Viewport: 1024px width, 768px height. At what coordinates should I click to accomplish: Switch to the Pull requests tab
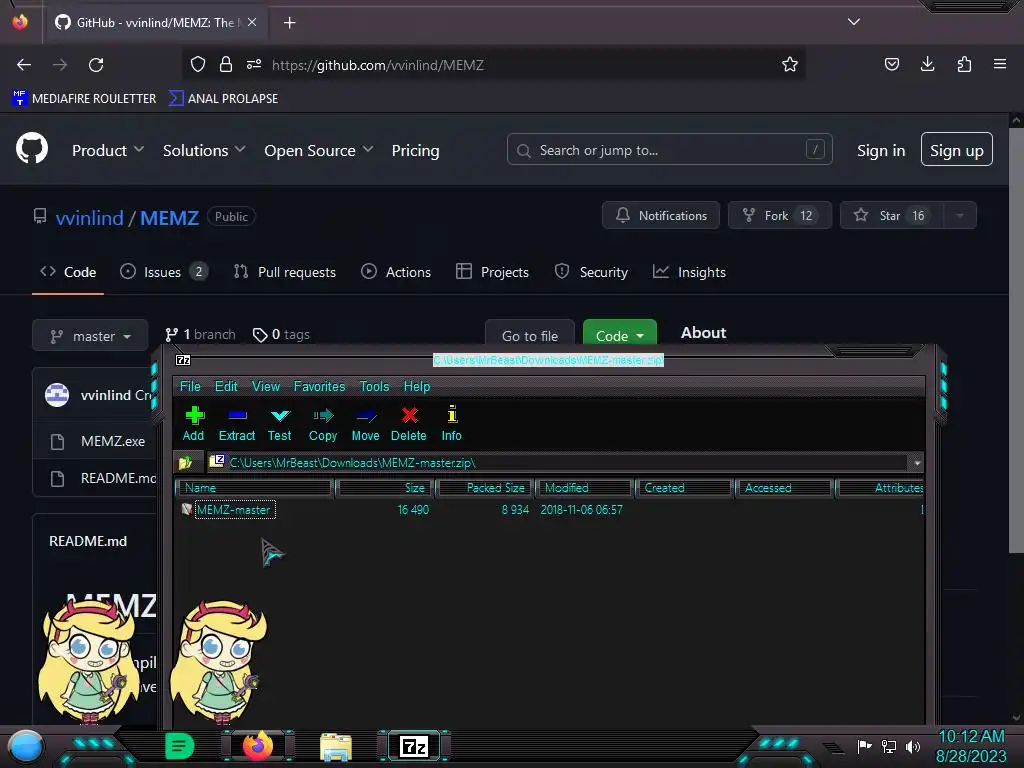point(285,272)
